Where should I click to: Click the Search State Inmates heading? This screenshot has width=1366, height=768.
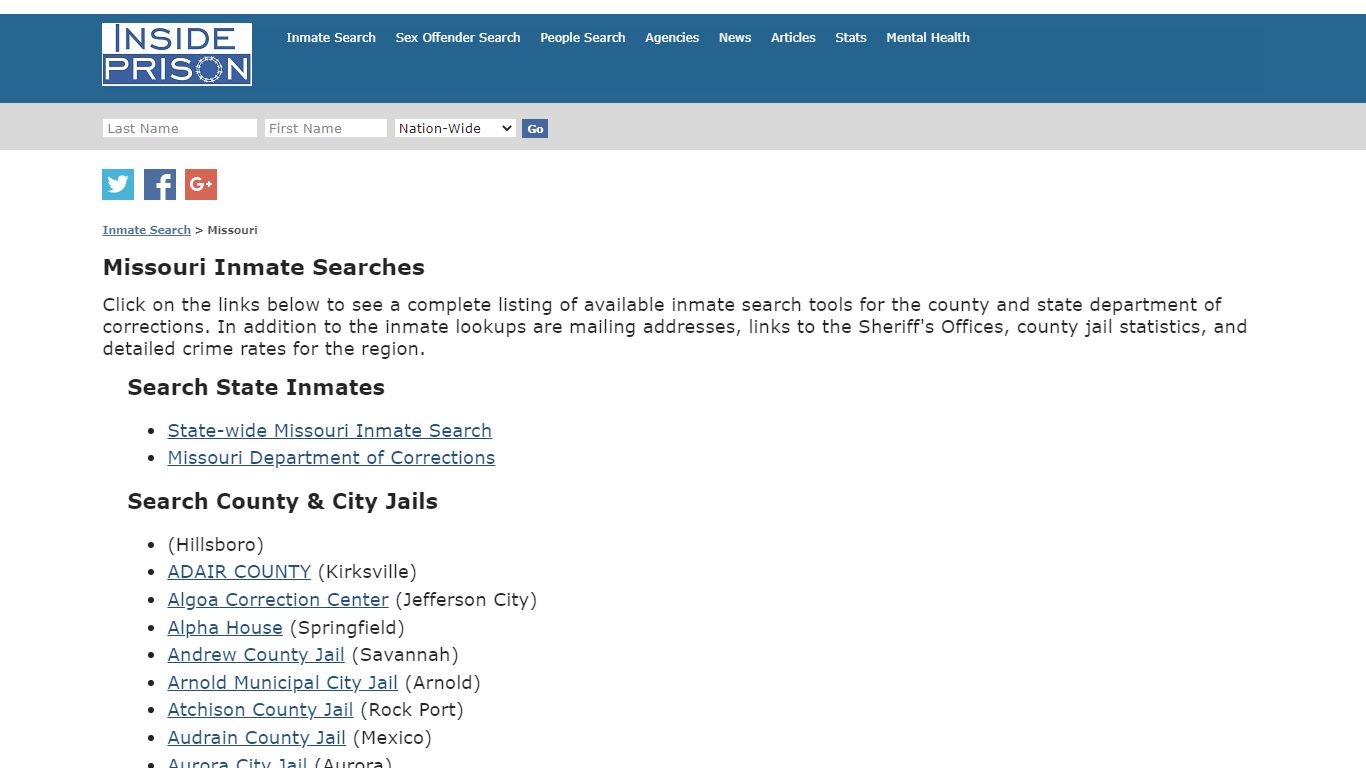(256, 387)
